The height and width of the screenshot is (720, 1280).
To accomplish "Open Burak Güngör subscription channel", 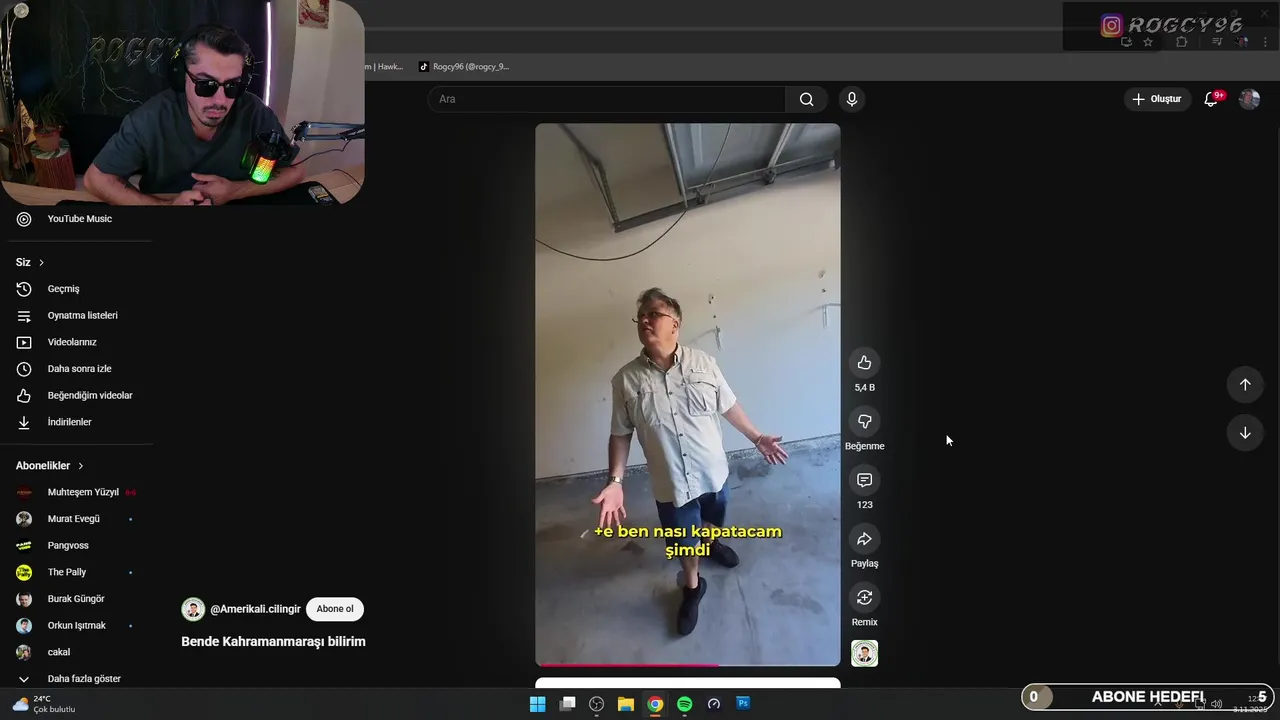I will pyautogui.click(x=78, y=599).
